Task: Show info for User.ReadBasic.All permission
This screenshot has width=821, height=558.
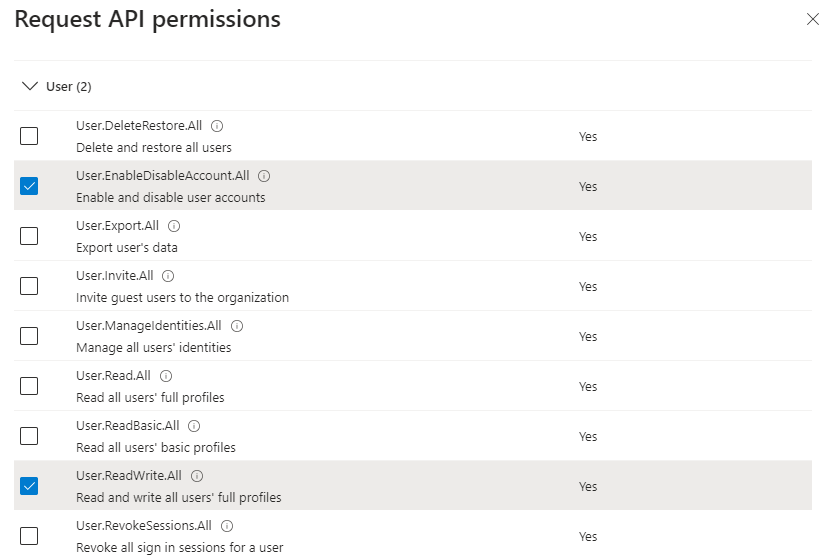Action: [x=194, y=426]
